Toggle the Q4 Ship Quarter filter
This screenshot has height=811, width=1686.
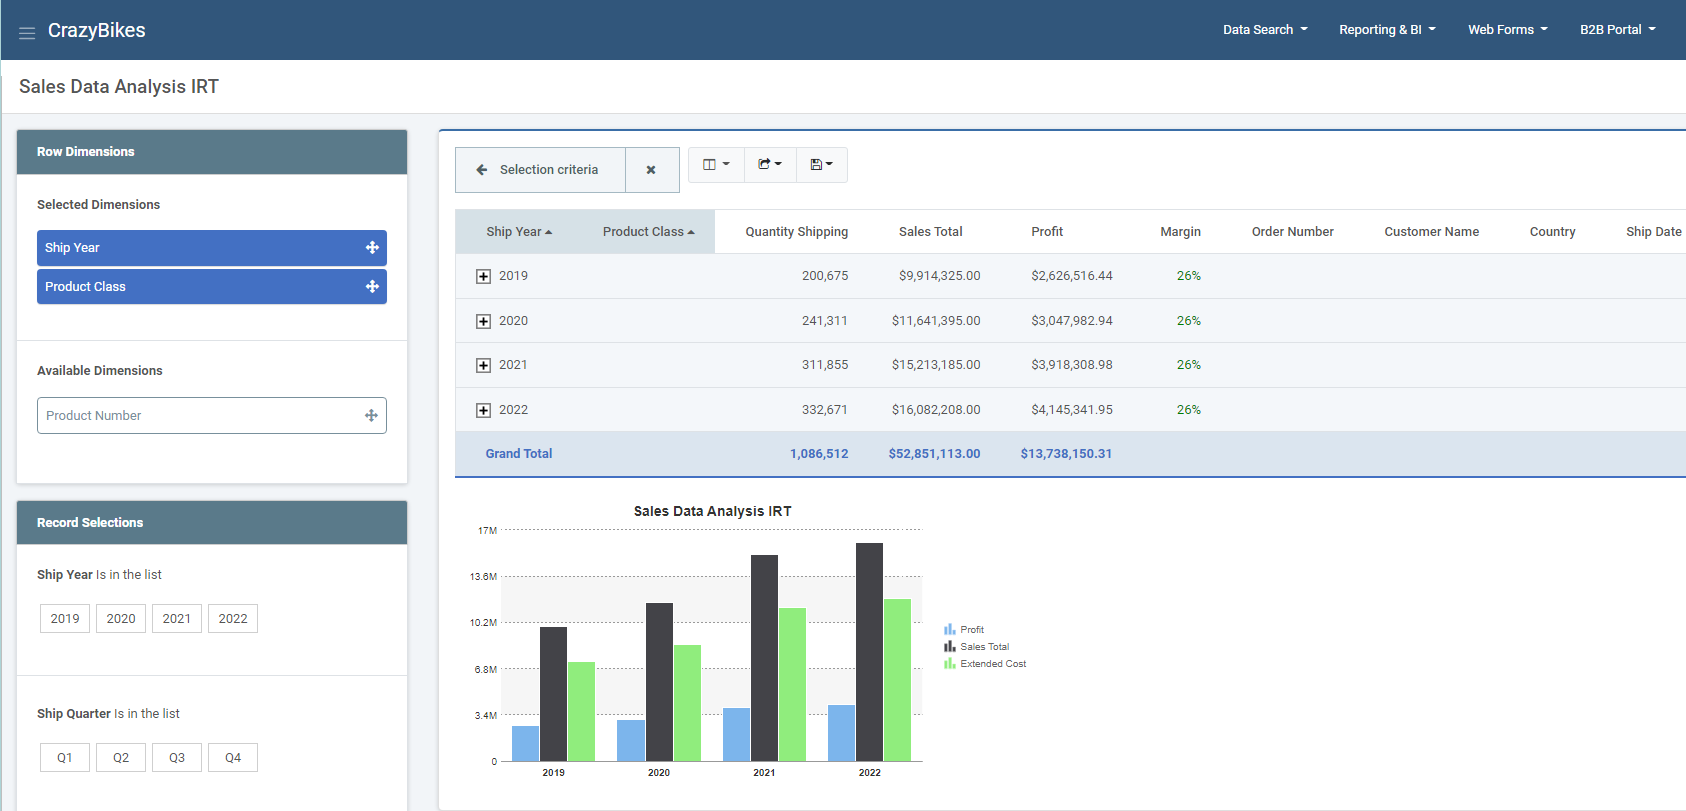pyautogui.click(x=233, y=758)
